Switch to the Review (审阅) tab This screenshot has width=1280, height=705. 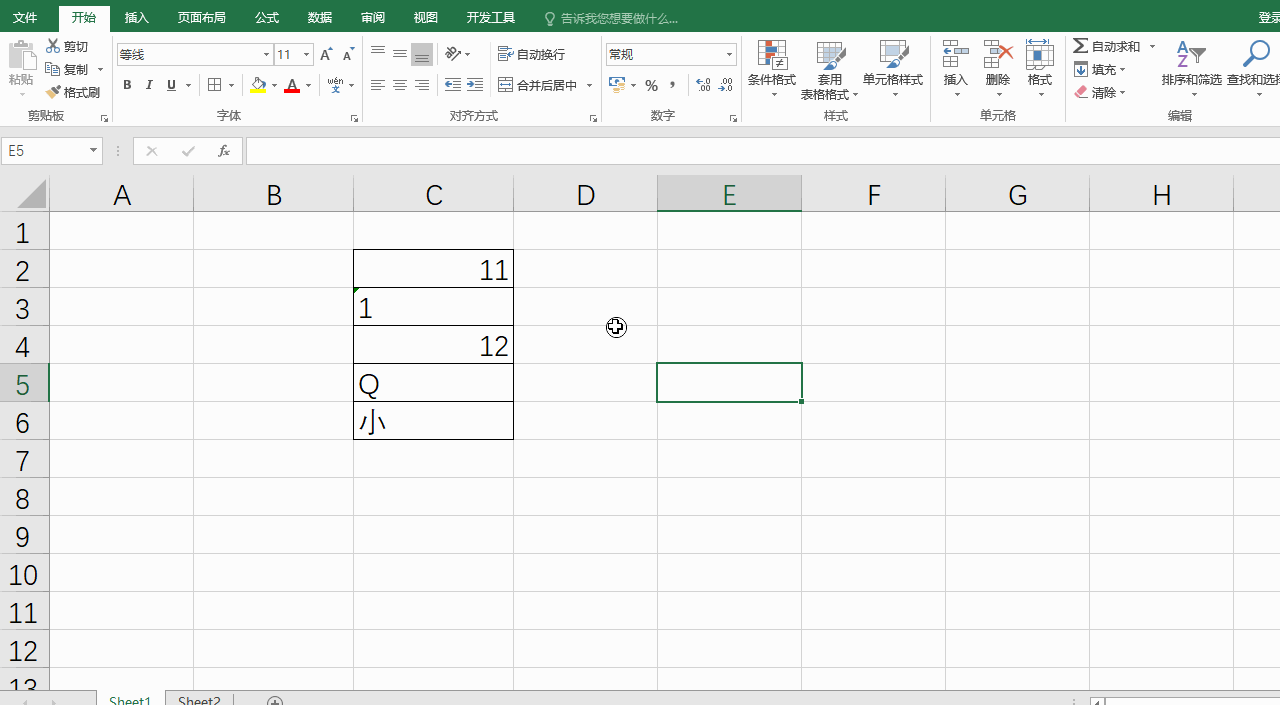[373, 18]
